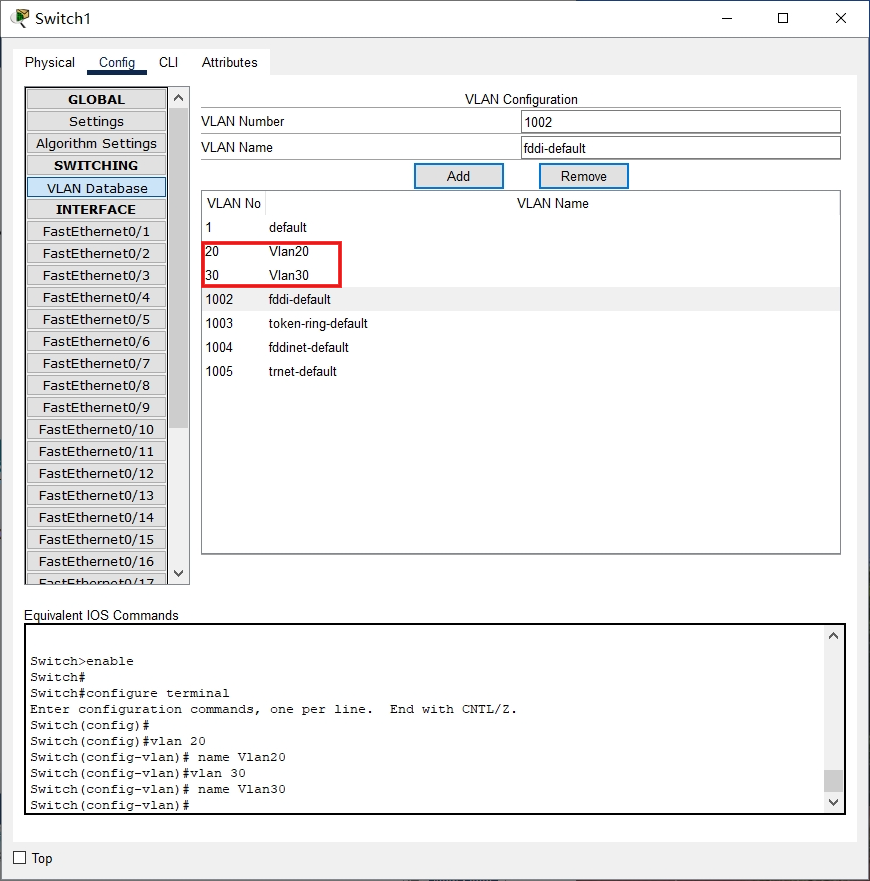The height and width of the screenshot is (881, 870).
Task: Select the FastEthernet0/16 interface
Action: tap(96, 561)
